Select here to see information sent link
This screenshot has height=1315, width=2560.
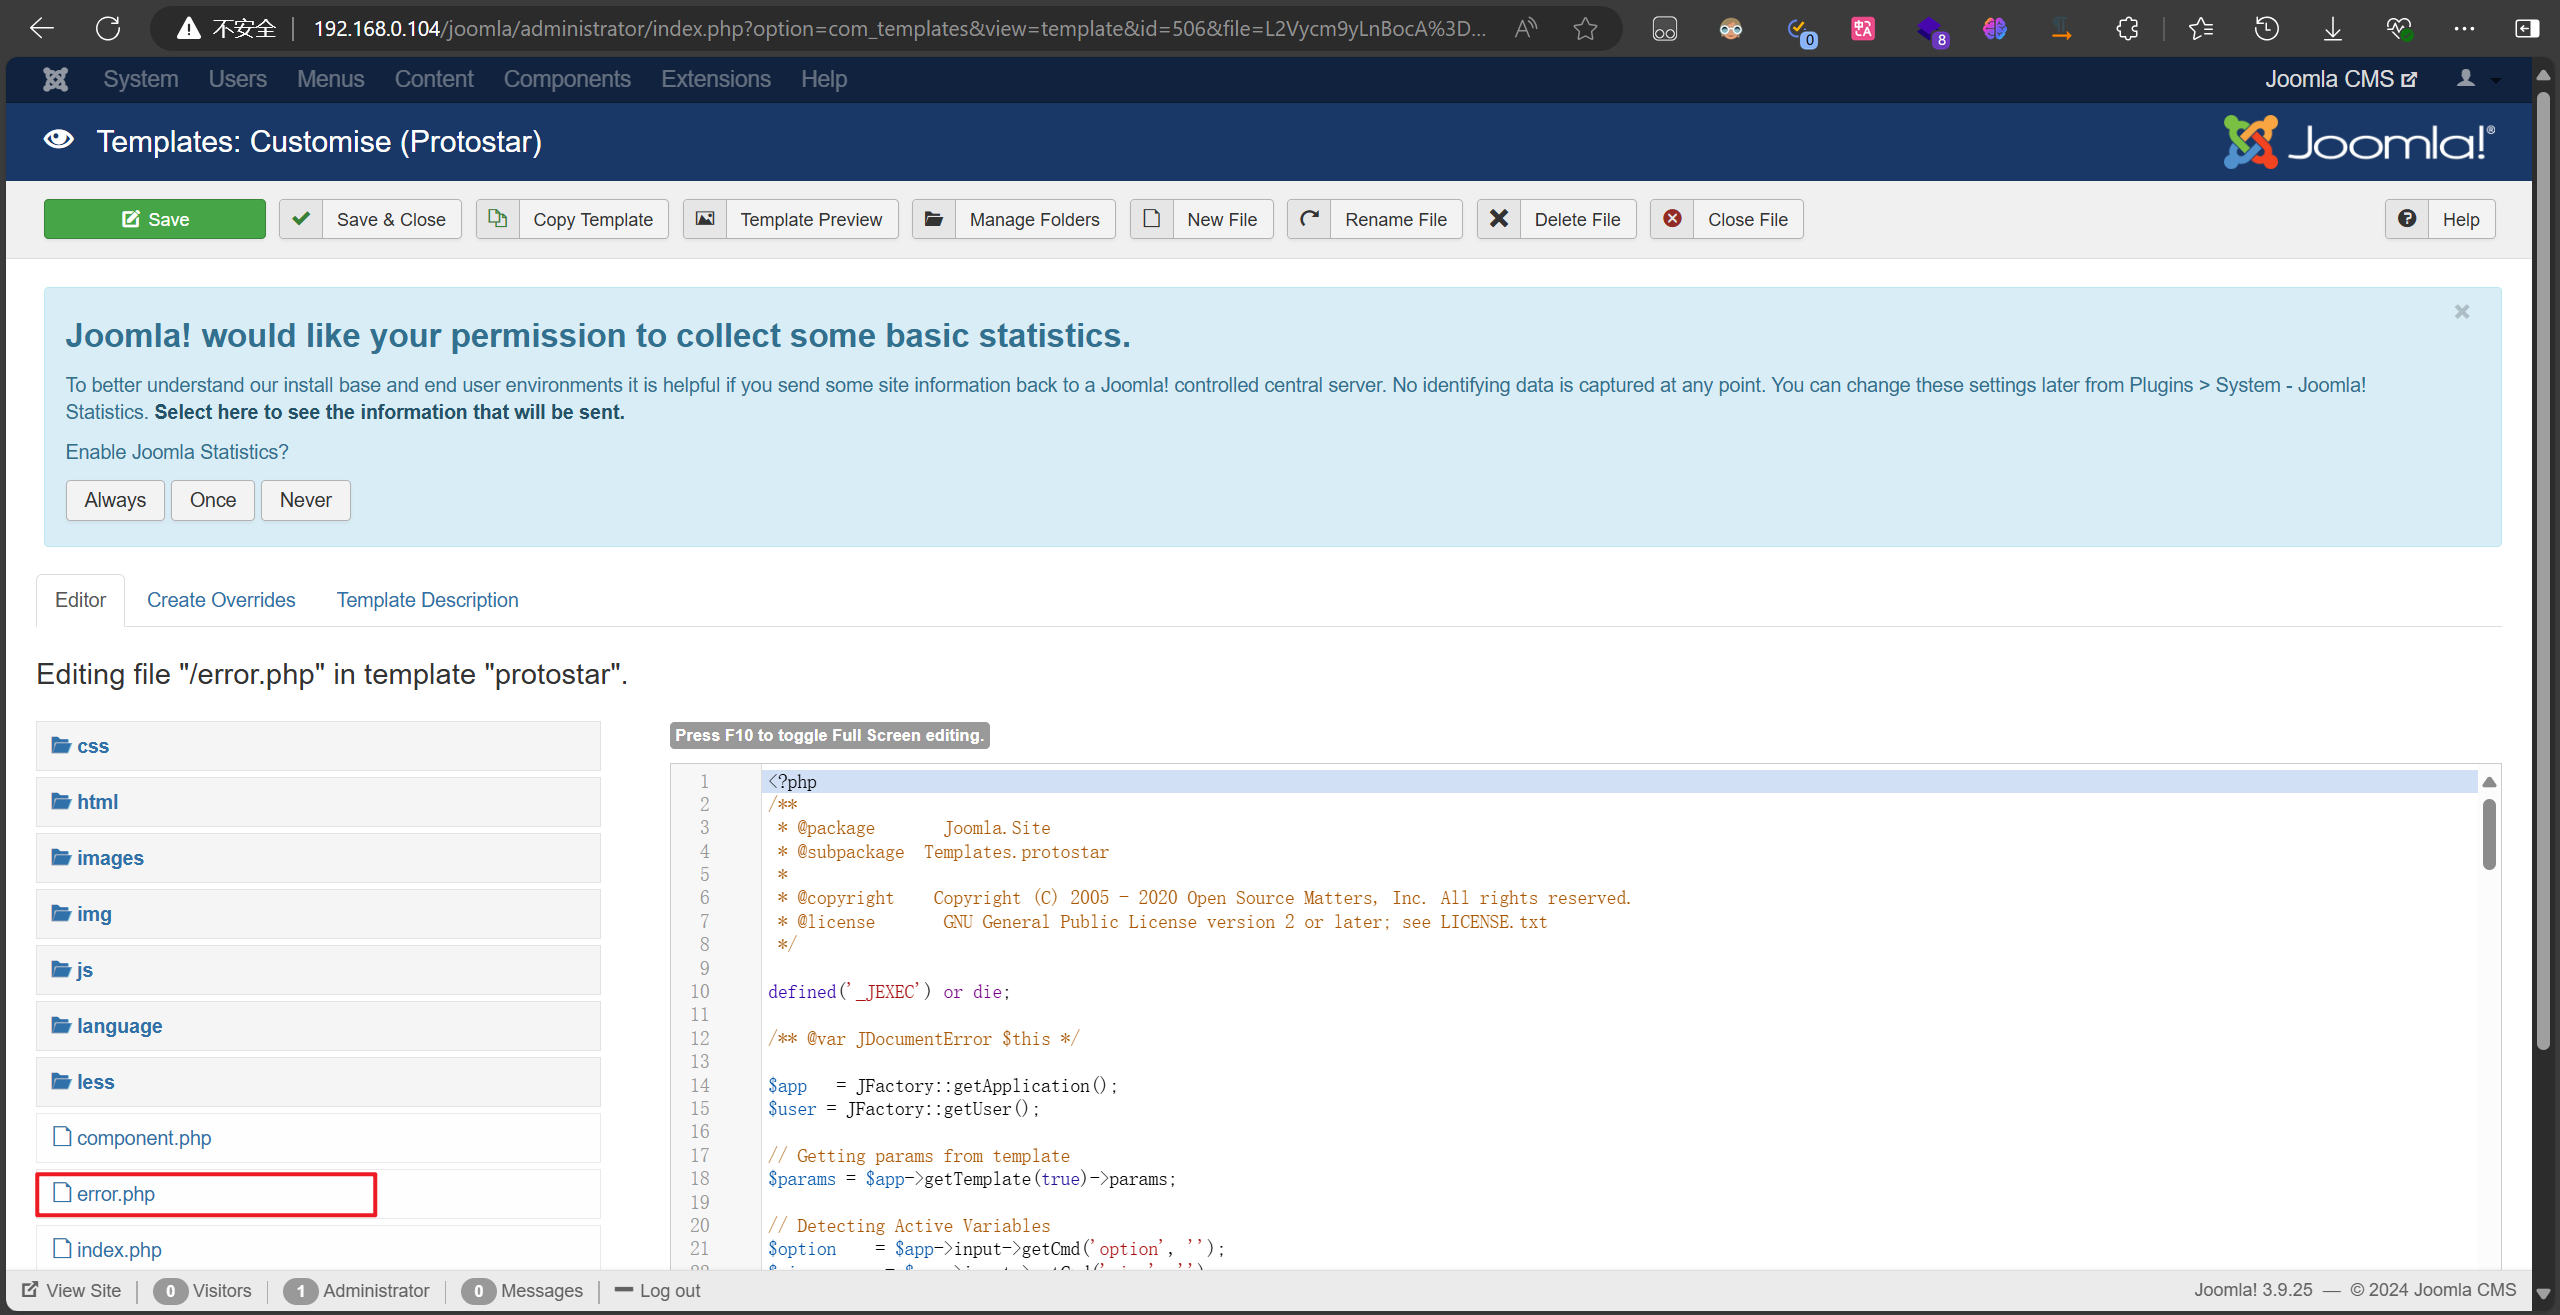point(390,412)
